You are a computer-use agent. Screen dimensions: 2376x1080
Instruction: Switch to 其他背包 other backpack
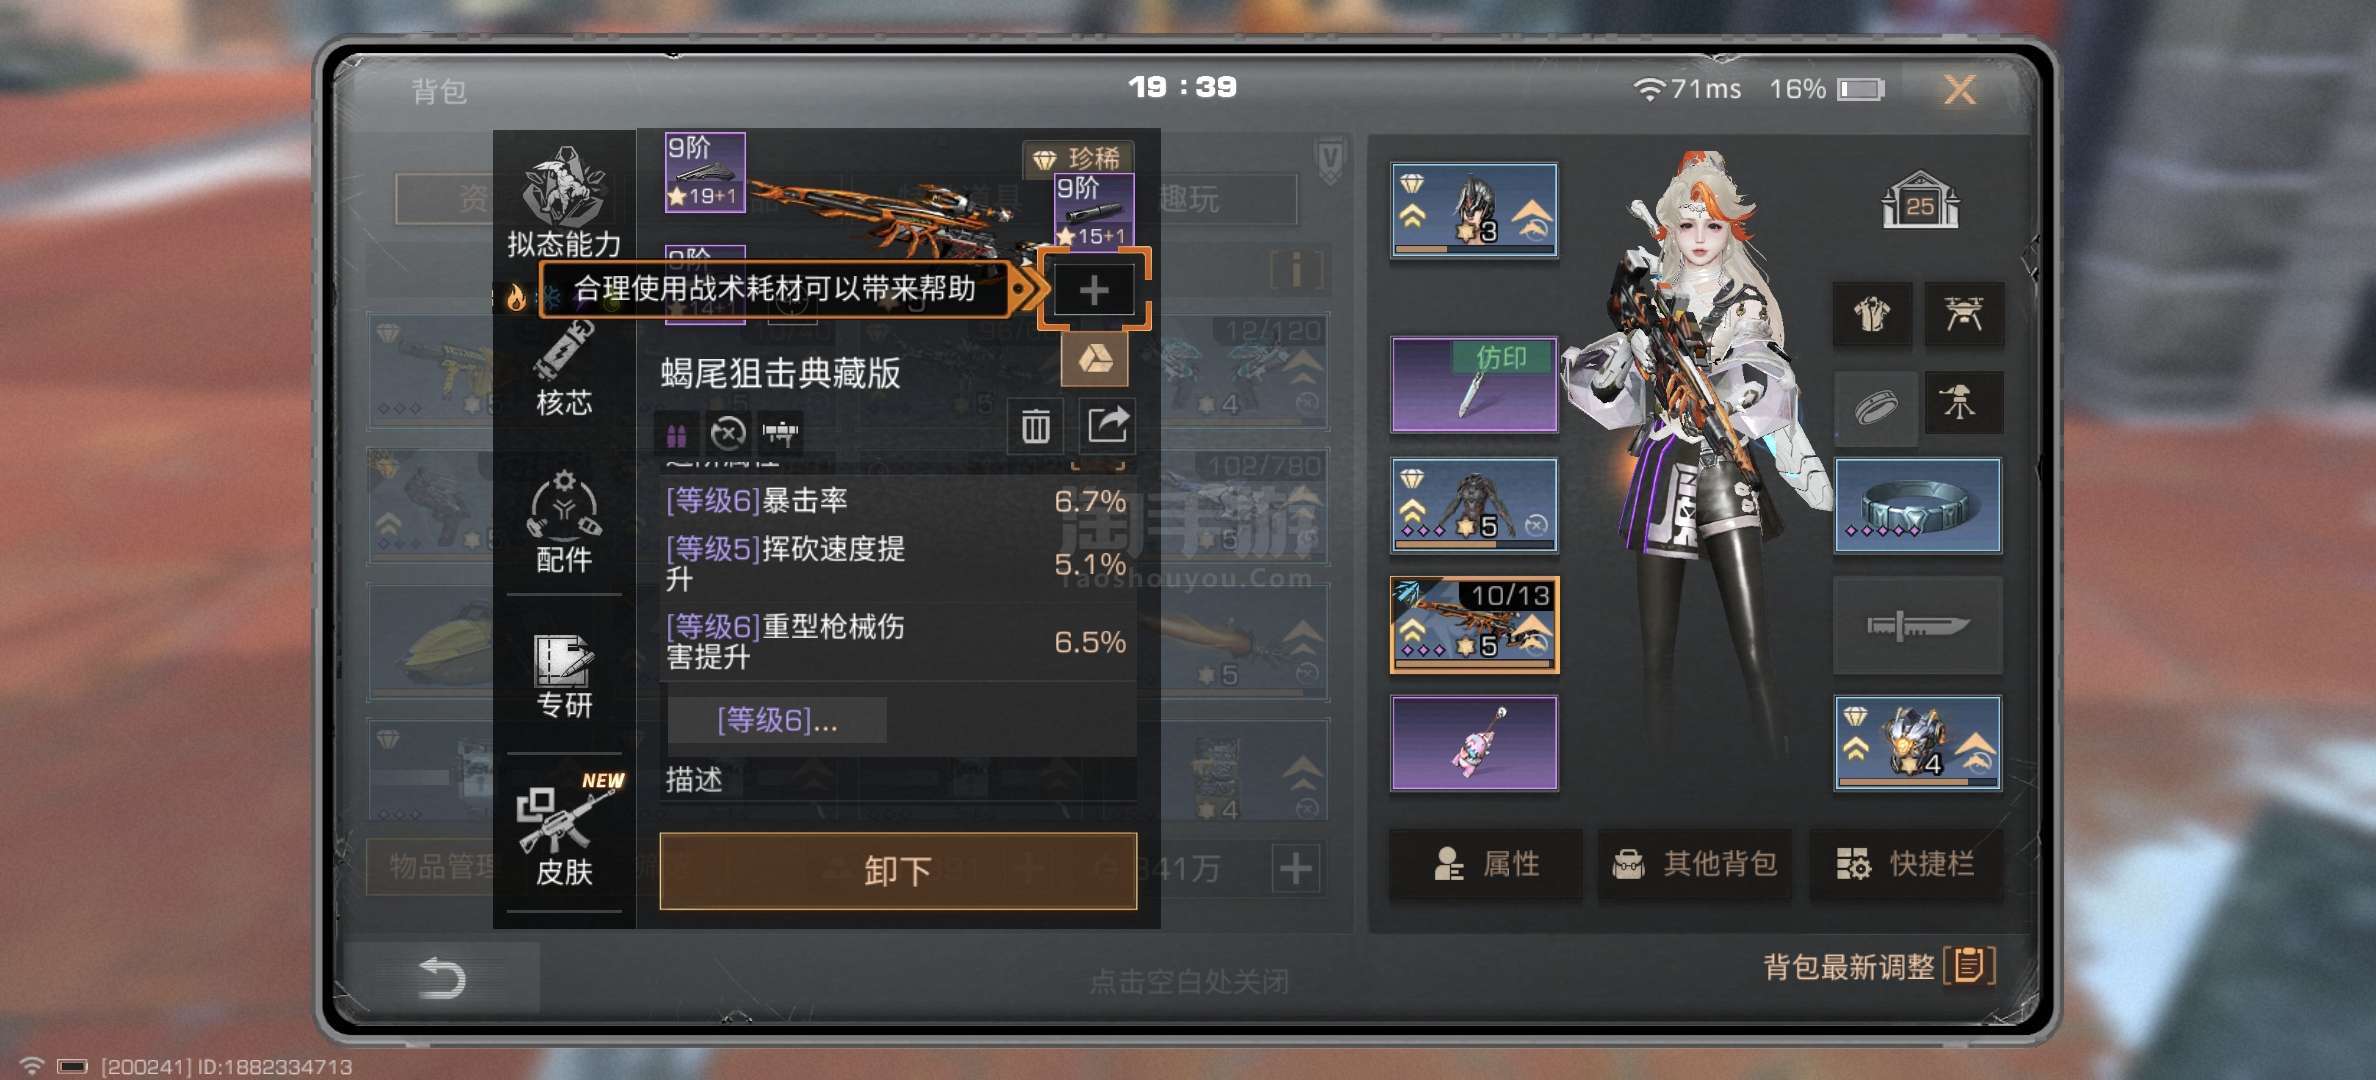[x=1695, y=864]
